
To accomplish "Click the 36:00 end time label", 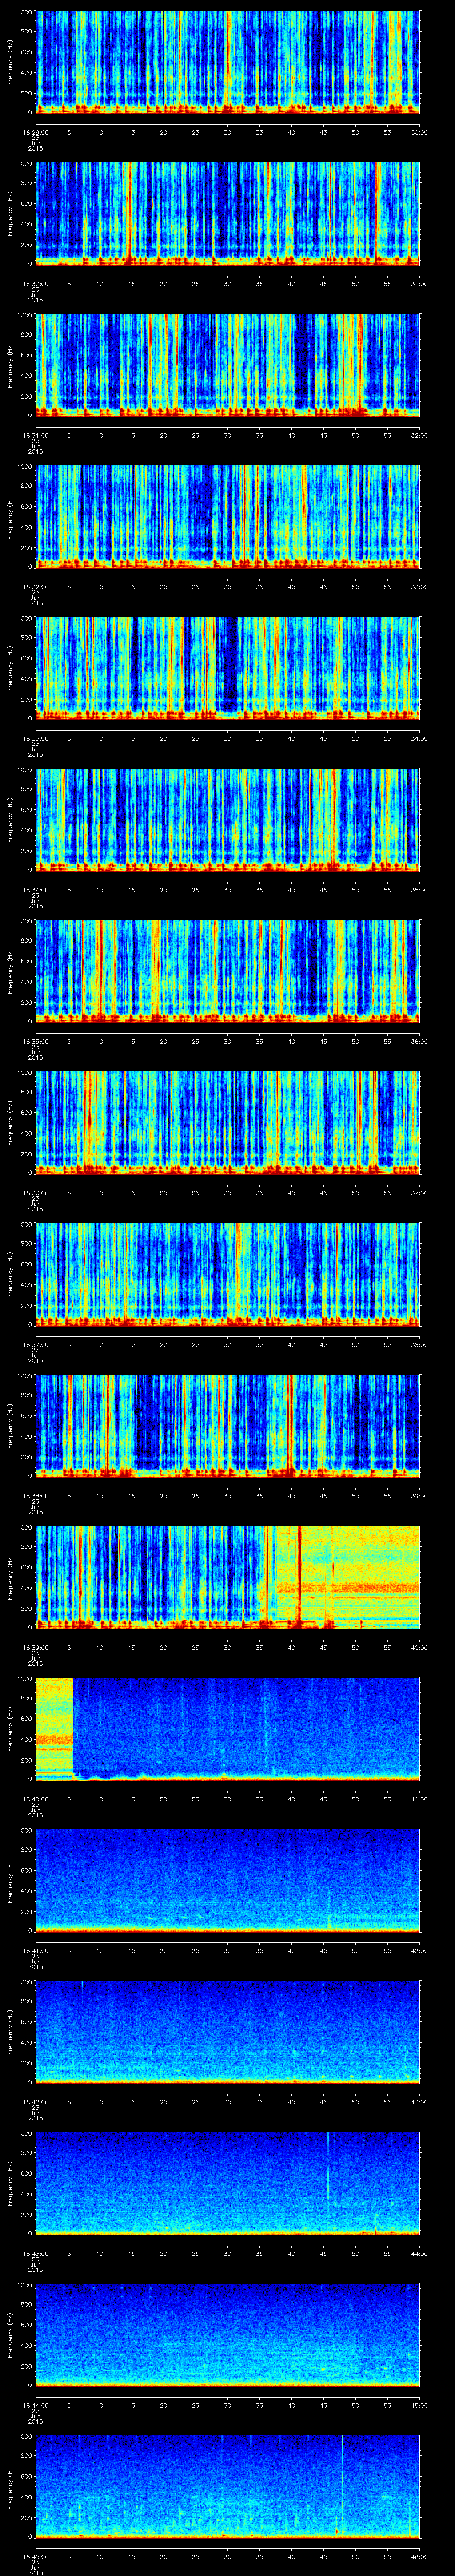I will (420, 1041).
